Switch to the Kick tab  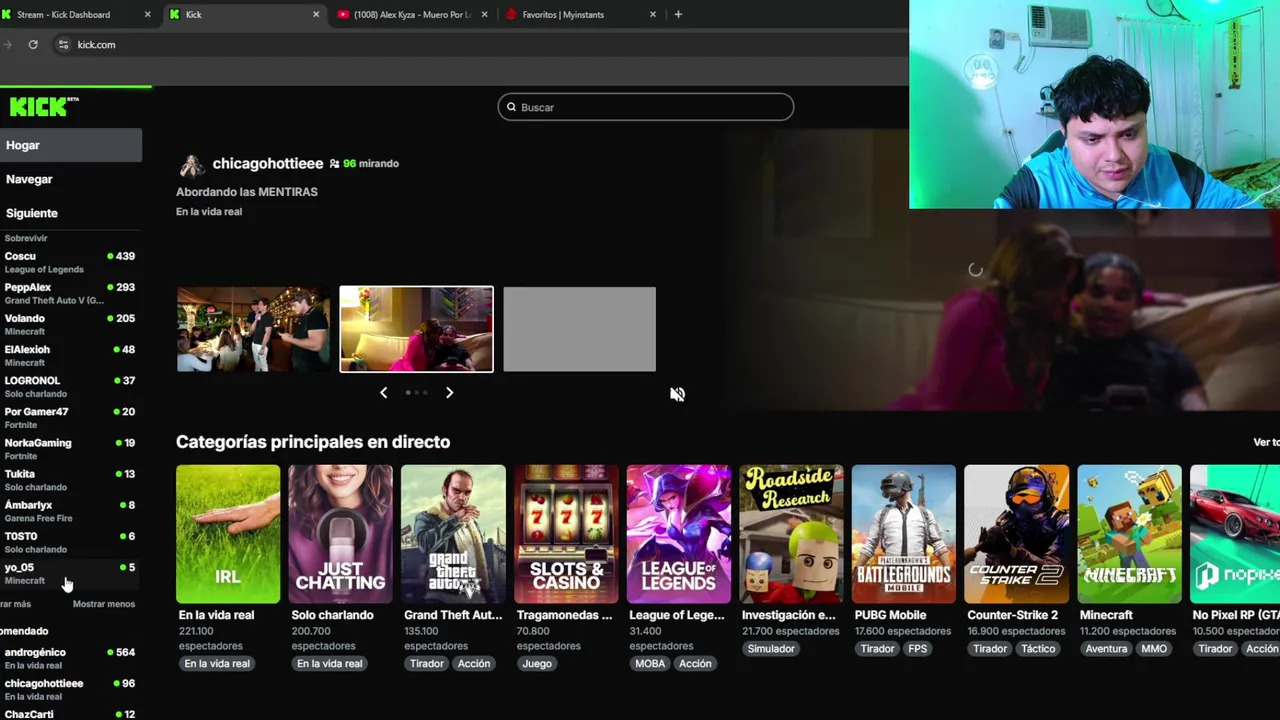click(245, 14)
